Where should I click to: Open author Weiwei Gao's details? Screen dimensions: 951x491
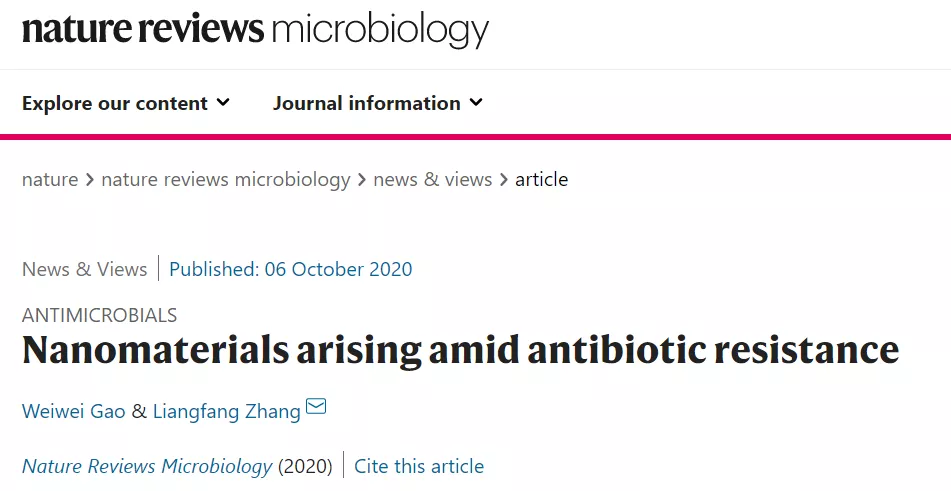[73, 412]
